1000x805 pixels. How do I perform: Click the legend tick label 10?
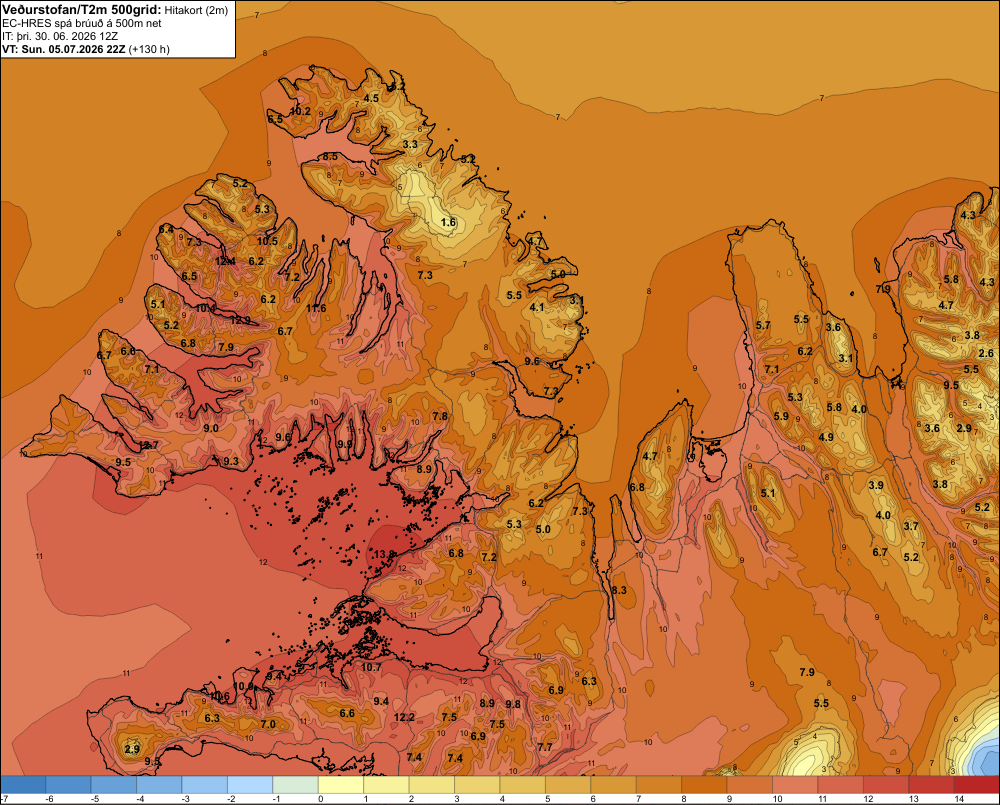pos(777,799)
